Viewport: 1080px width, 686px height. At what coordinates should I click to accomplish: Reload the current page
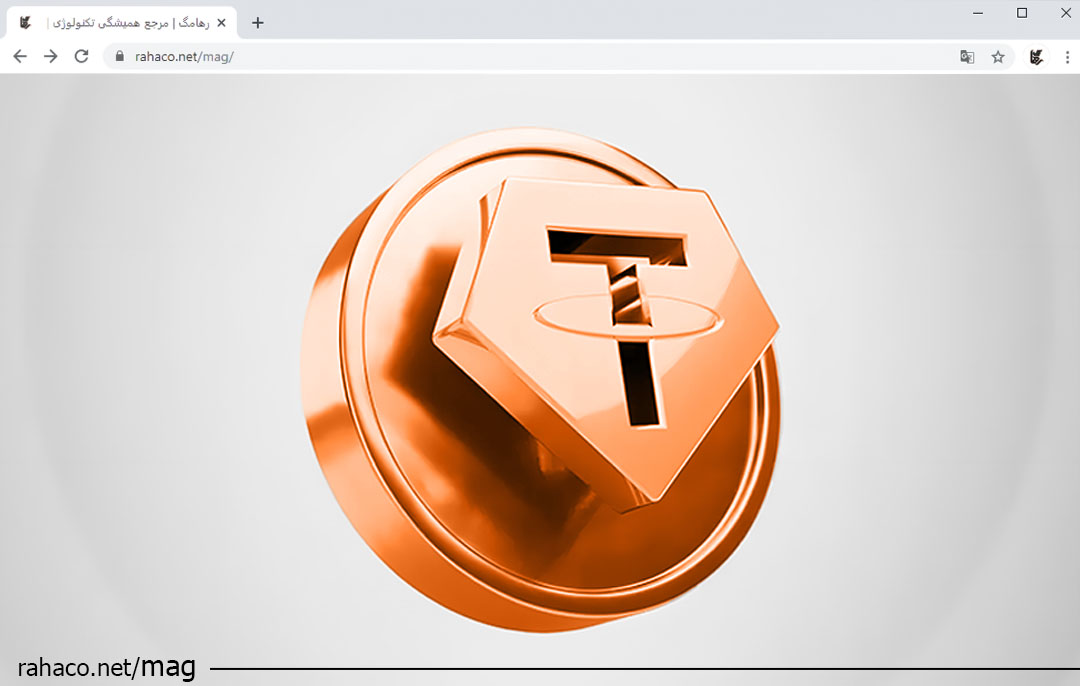pyautogui.click(x=82, y=57)
